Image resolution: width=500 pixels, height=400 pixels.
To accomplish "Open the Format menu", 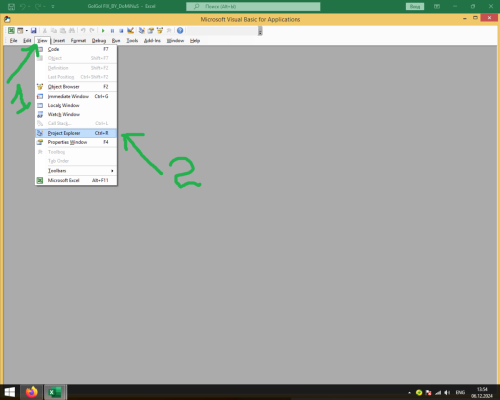I will pyautogui.click(x=78, y=41).
